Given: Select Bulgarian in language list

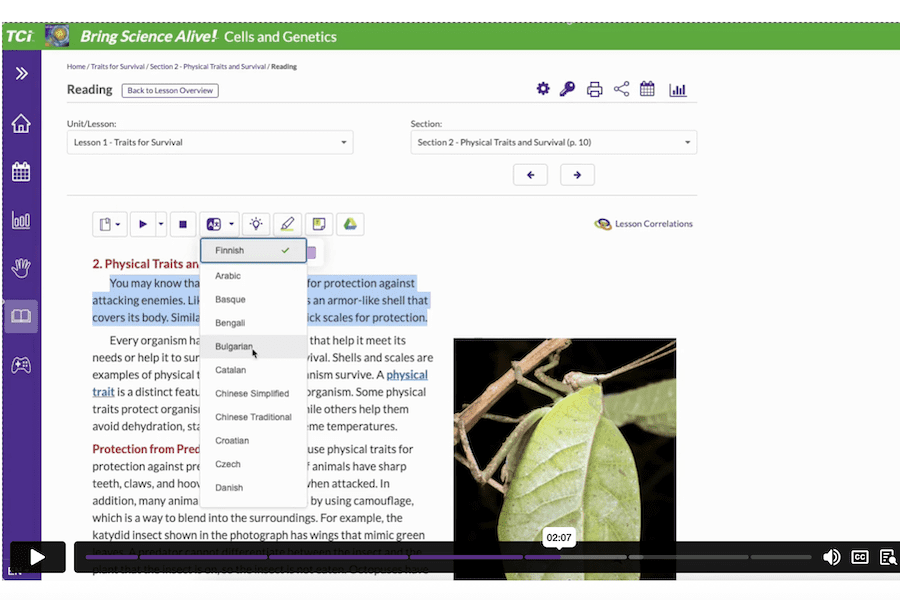Looking at the screenshot, I should (x=253, y=346).
